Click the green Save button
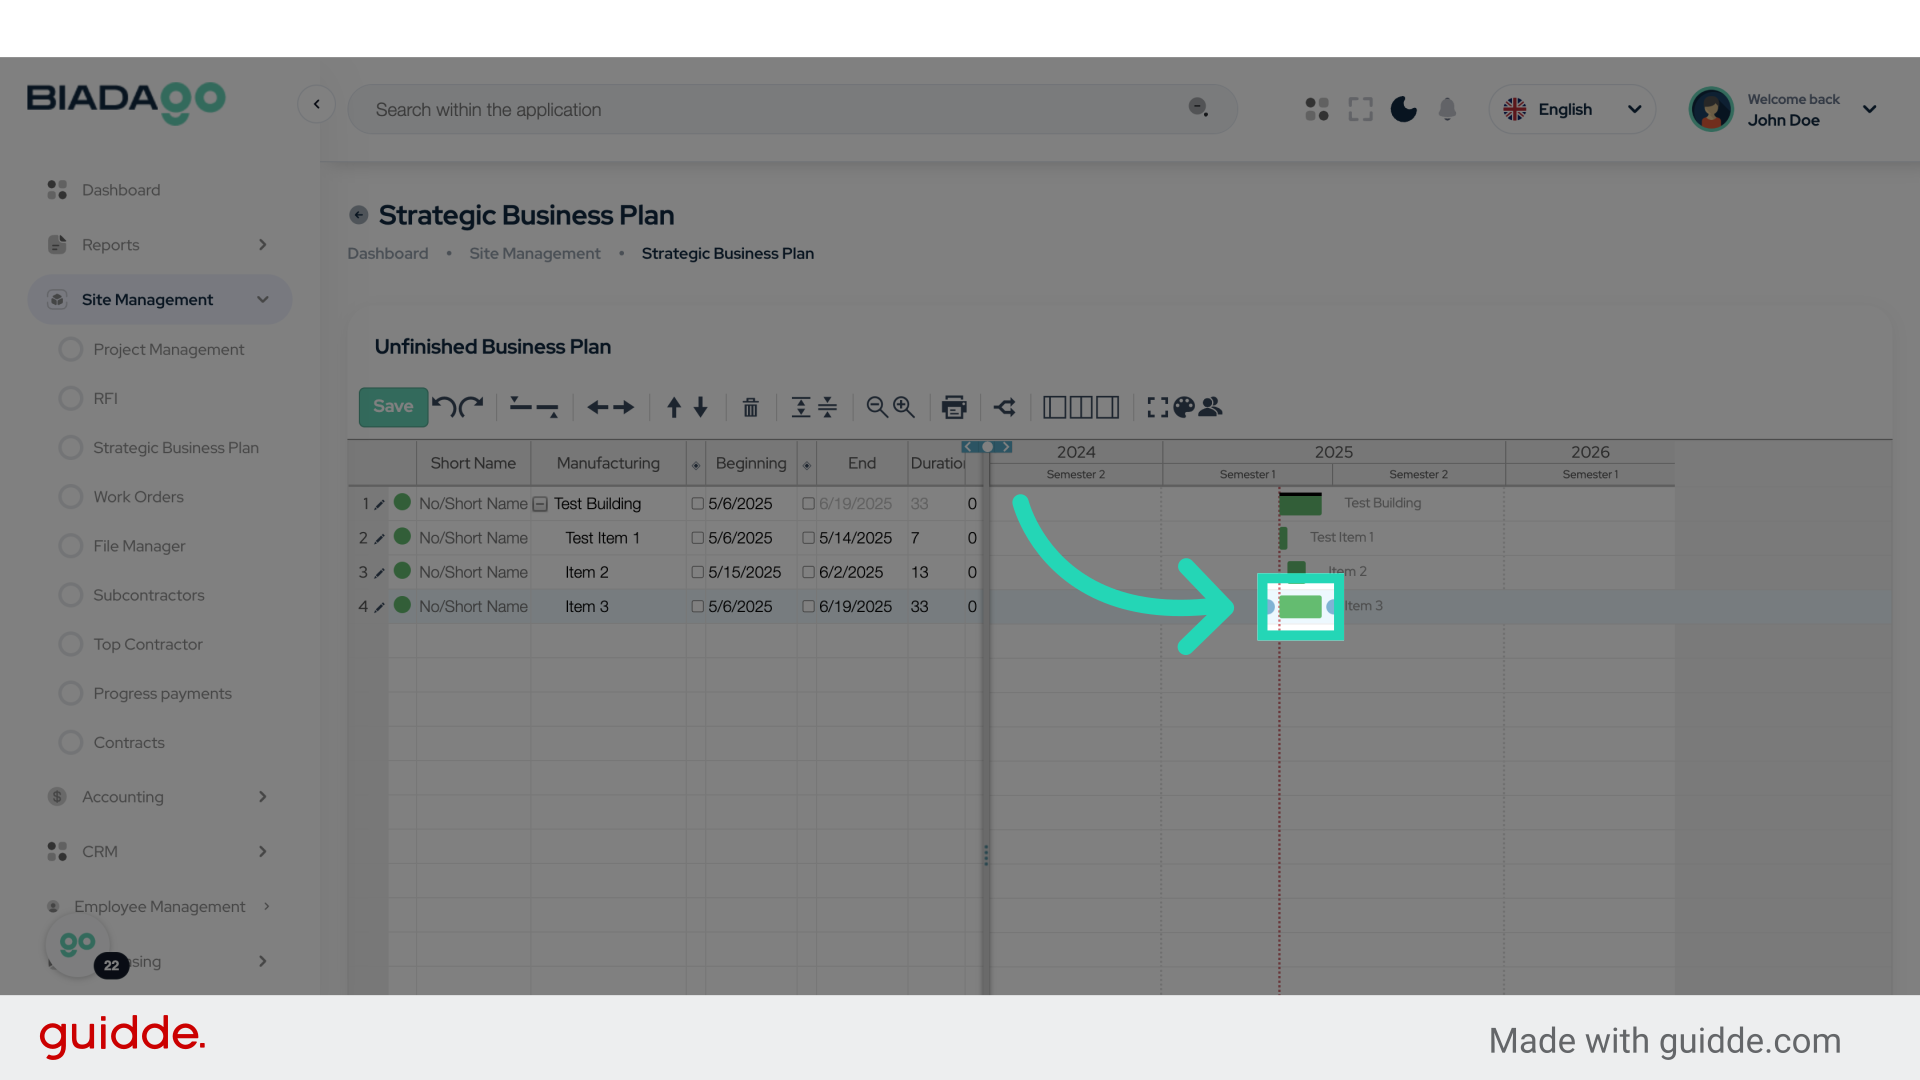This screenshot has width=1920, height=1080. click(x=393, y=406)
